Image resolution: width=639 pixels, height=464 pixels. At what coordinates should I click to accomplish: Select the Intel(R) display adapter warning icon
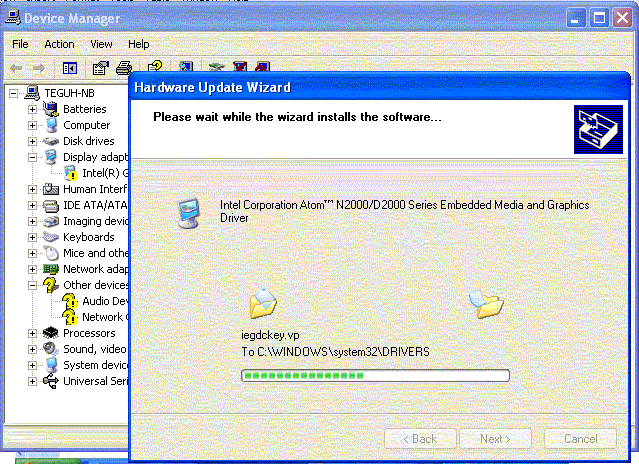pos(71,173)
